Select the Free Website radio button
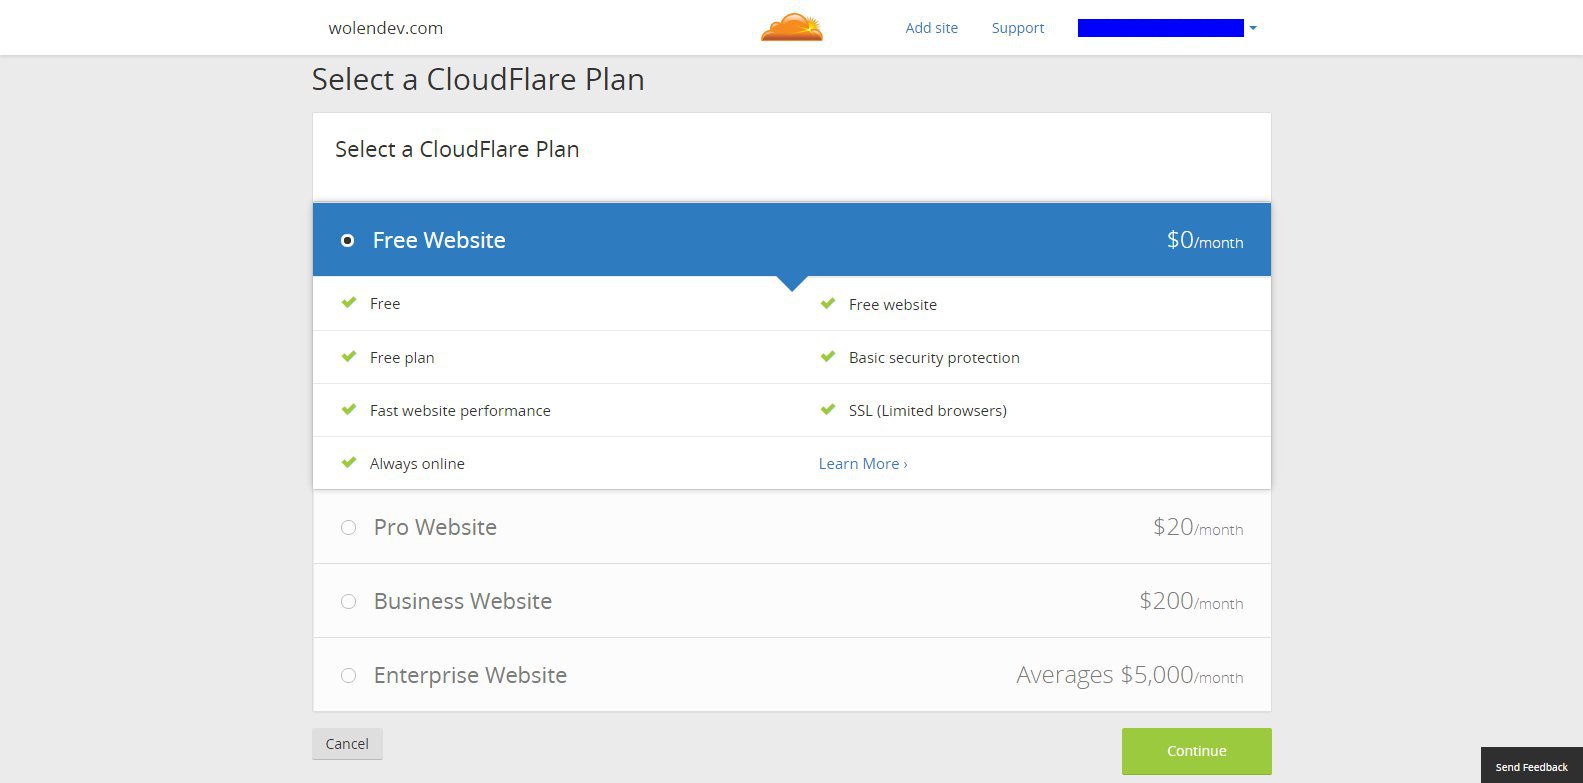The image size is (1583, 783). point(347,240)
